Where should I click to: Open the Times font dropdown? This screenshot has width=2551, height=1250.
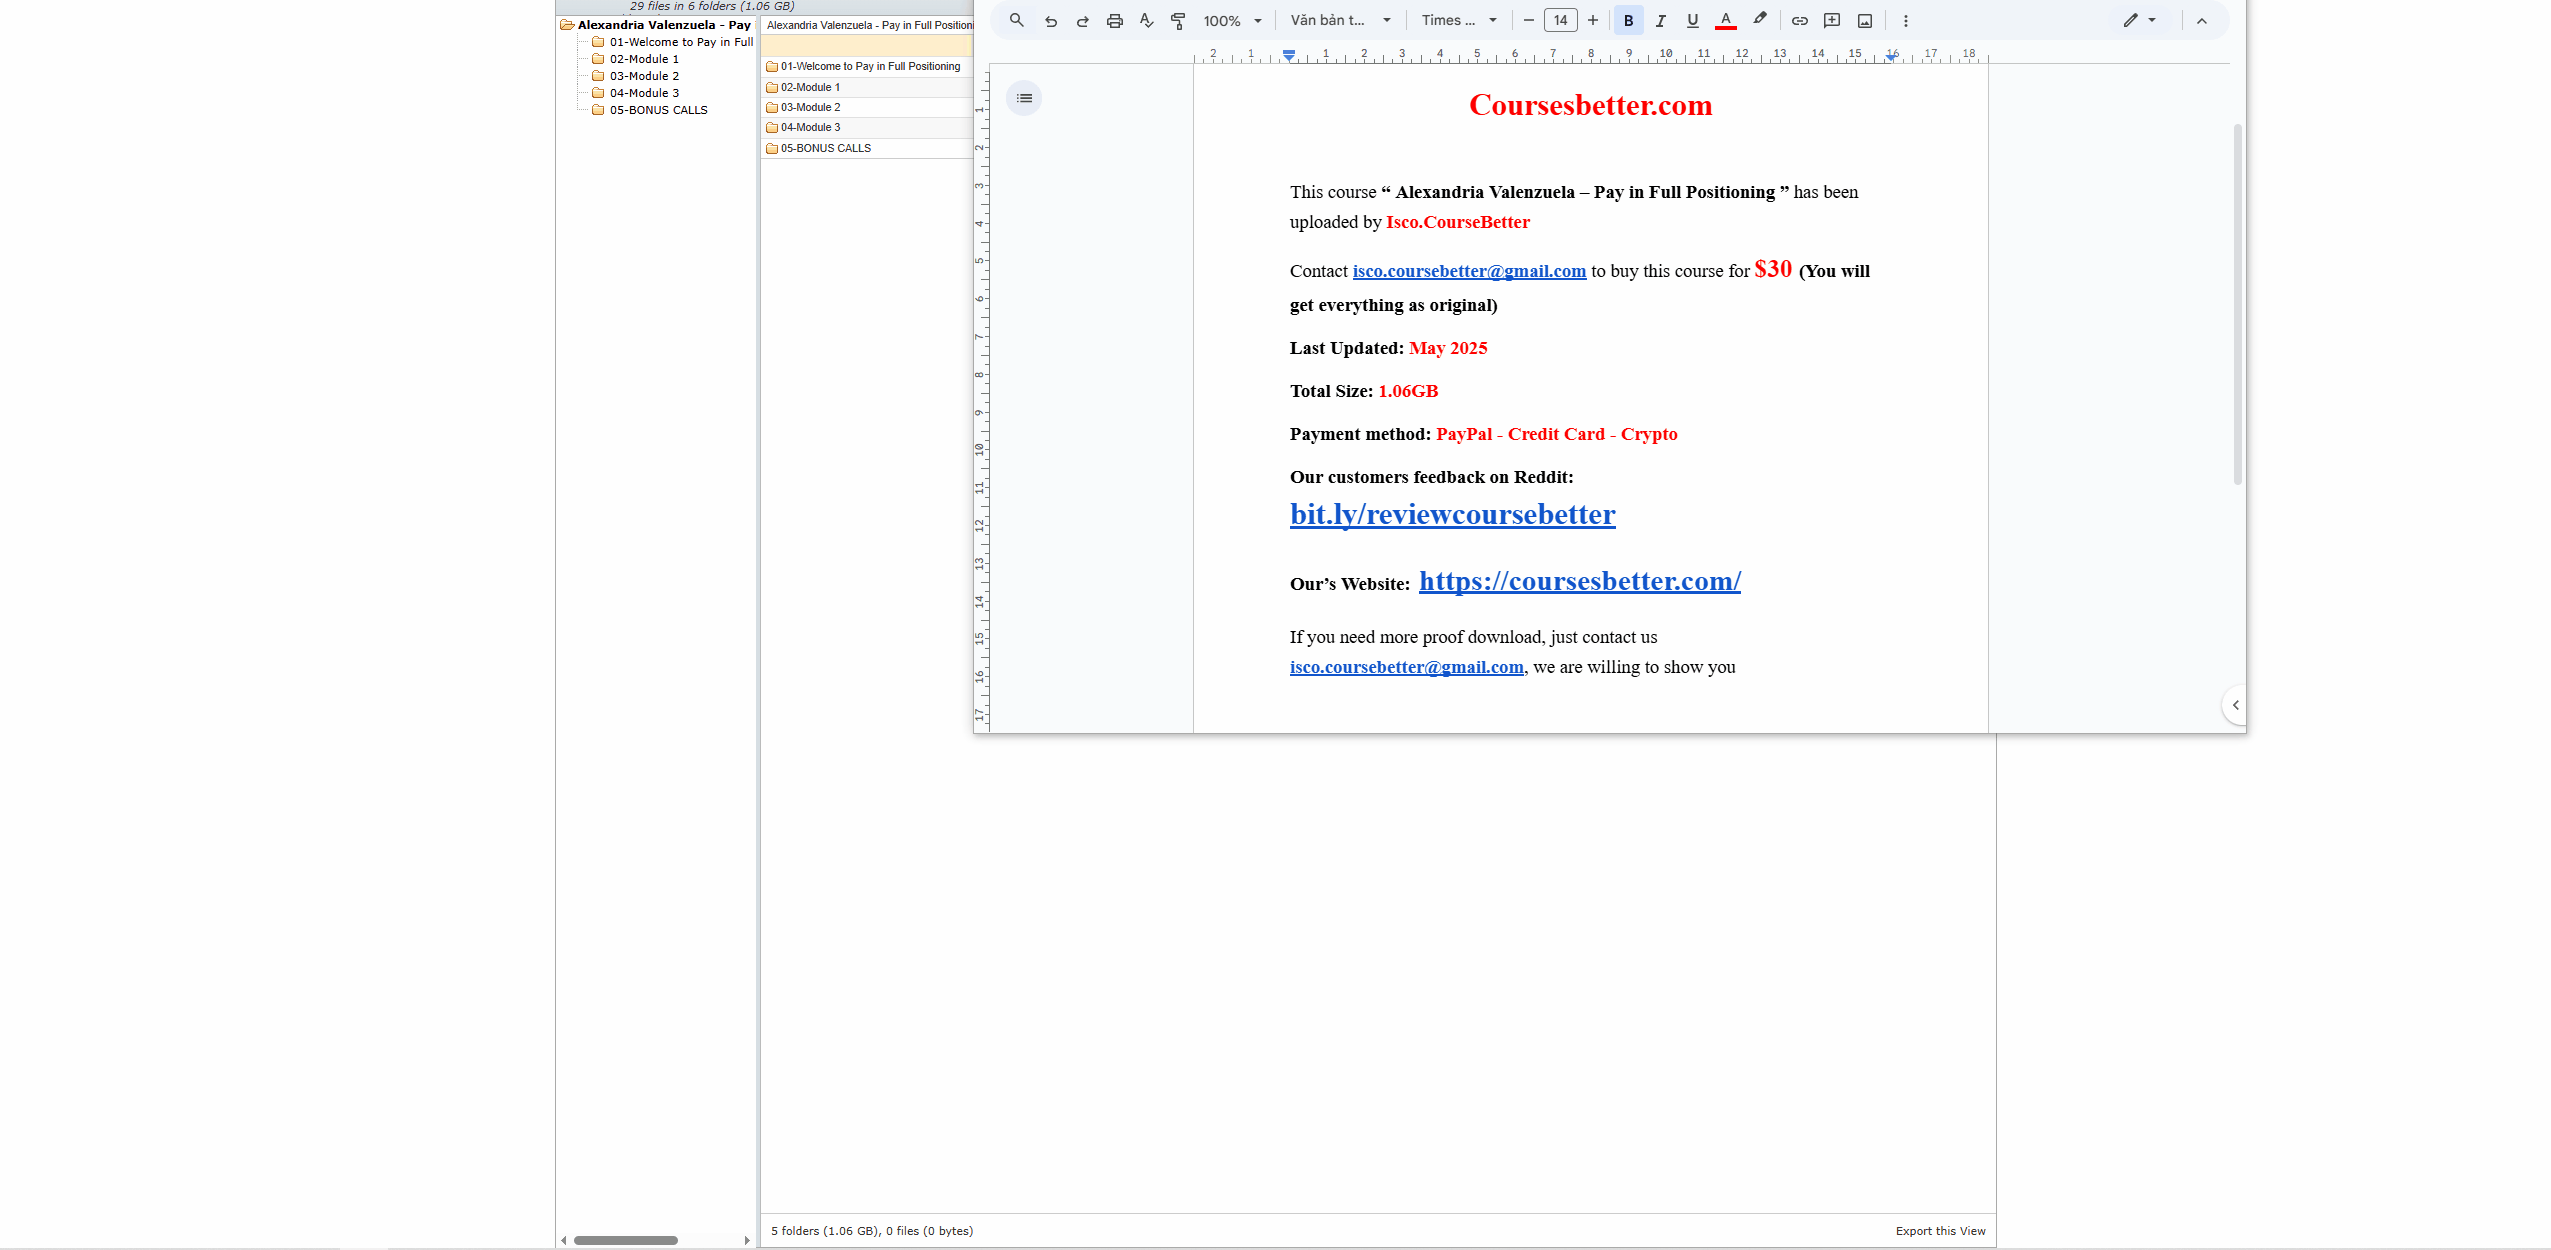point(1459,20)
